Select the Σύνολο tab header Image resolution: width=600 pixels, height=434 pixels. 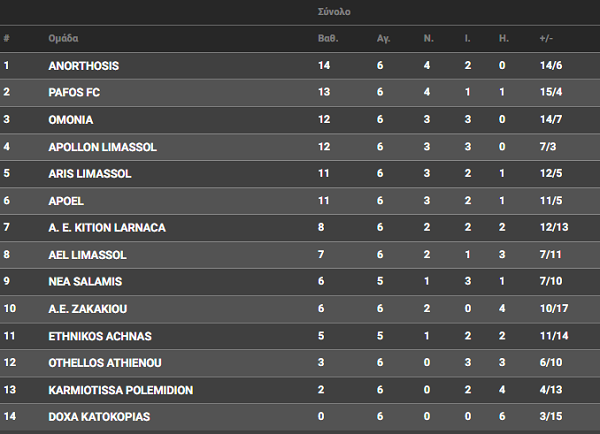334,12
